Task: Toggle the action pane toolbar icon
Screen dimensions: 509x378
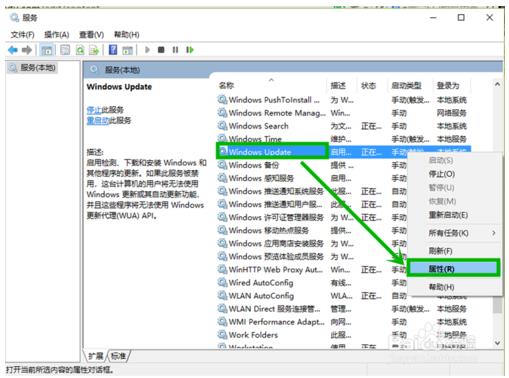Action: point(128,50)
